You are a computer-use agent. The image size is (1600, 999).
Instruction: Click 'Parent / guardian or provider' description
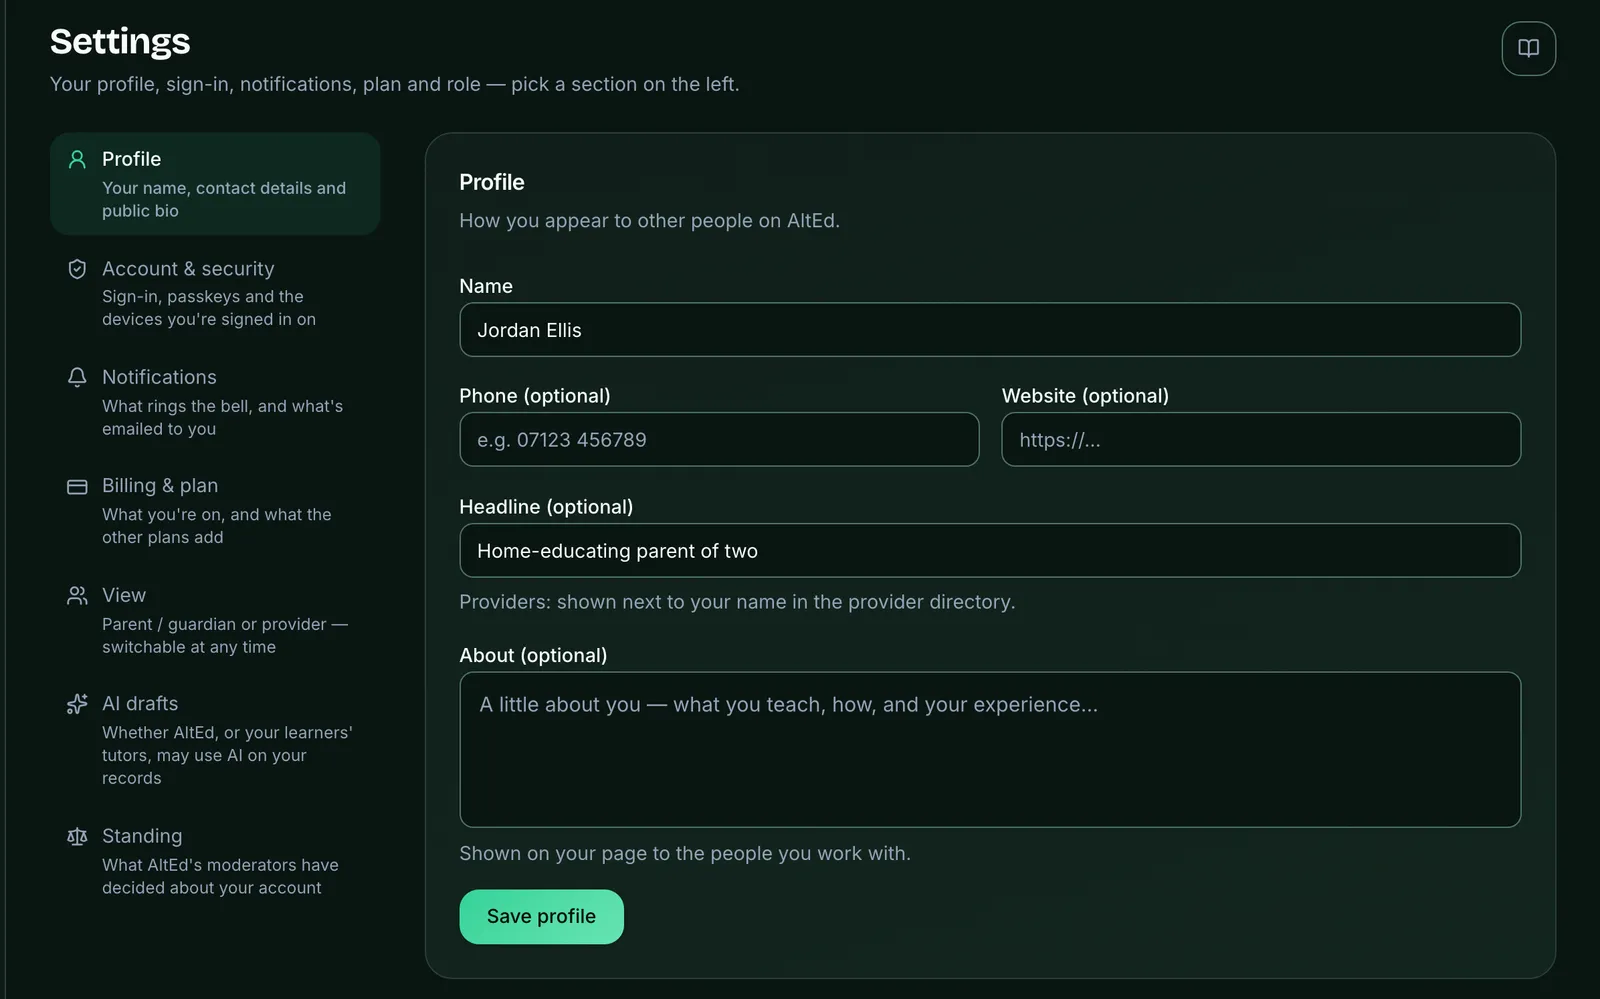pyautogui.click(x=225, y=635)
